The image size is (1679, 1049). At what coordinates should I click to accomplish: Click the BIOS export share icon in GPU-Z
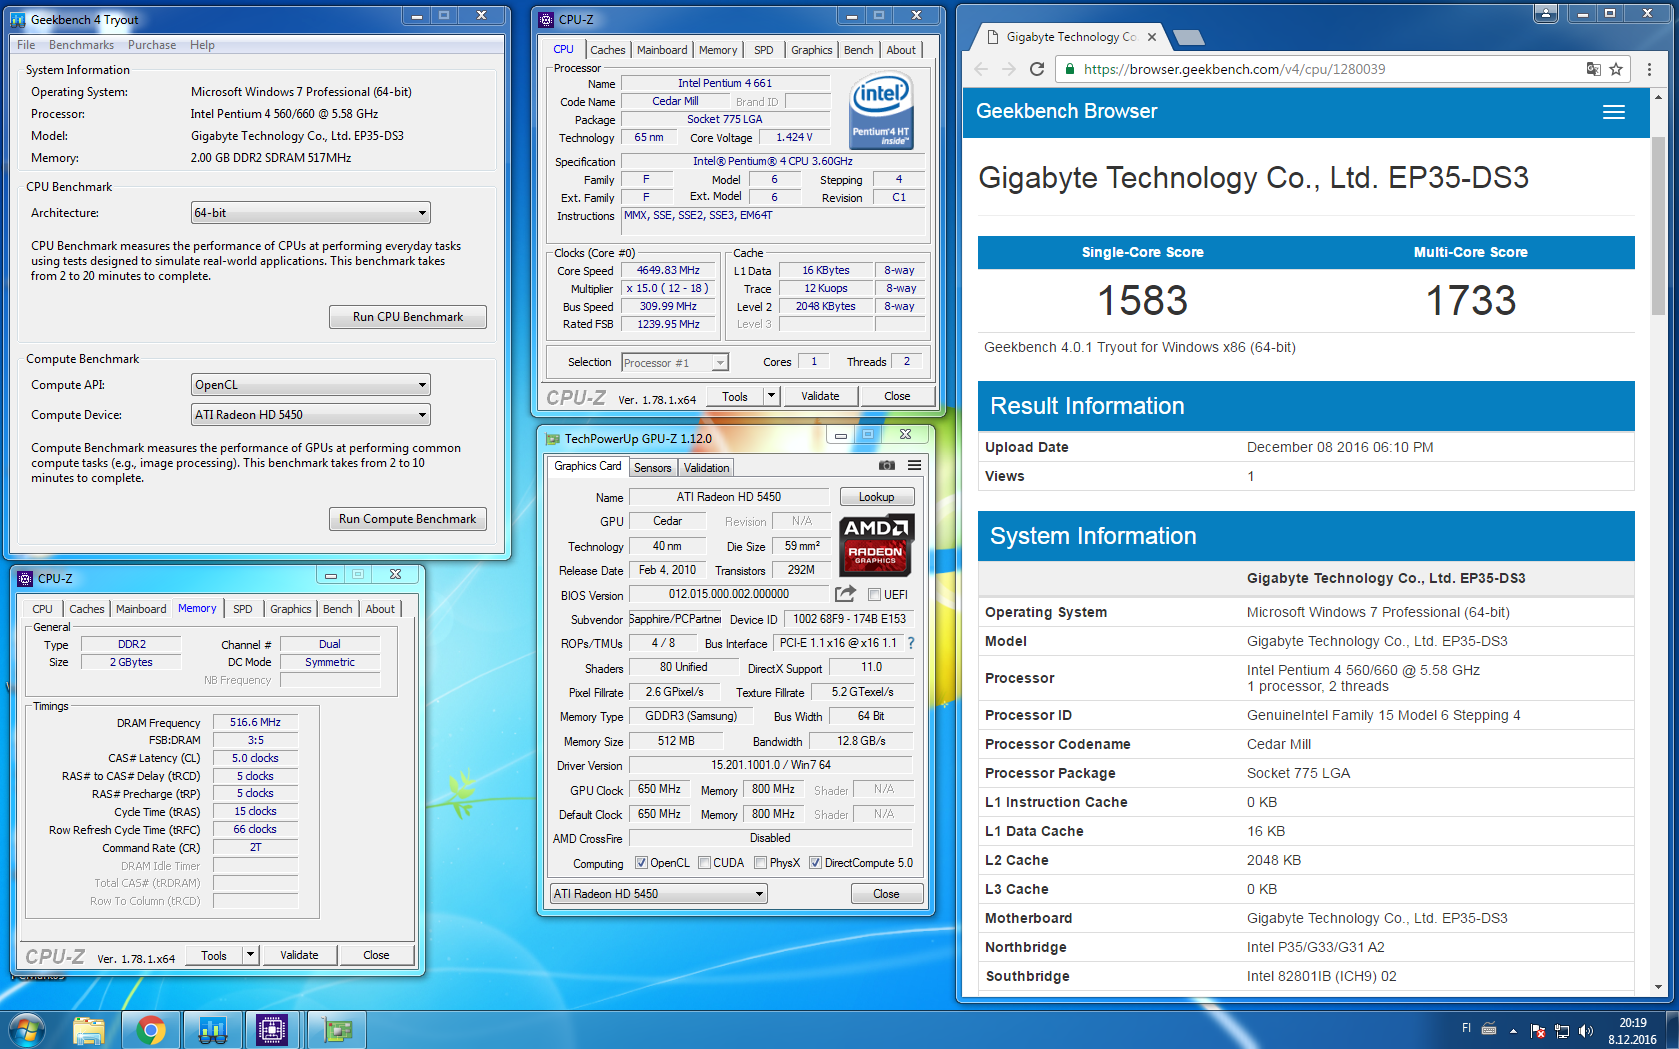click(845, 594)
